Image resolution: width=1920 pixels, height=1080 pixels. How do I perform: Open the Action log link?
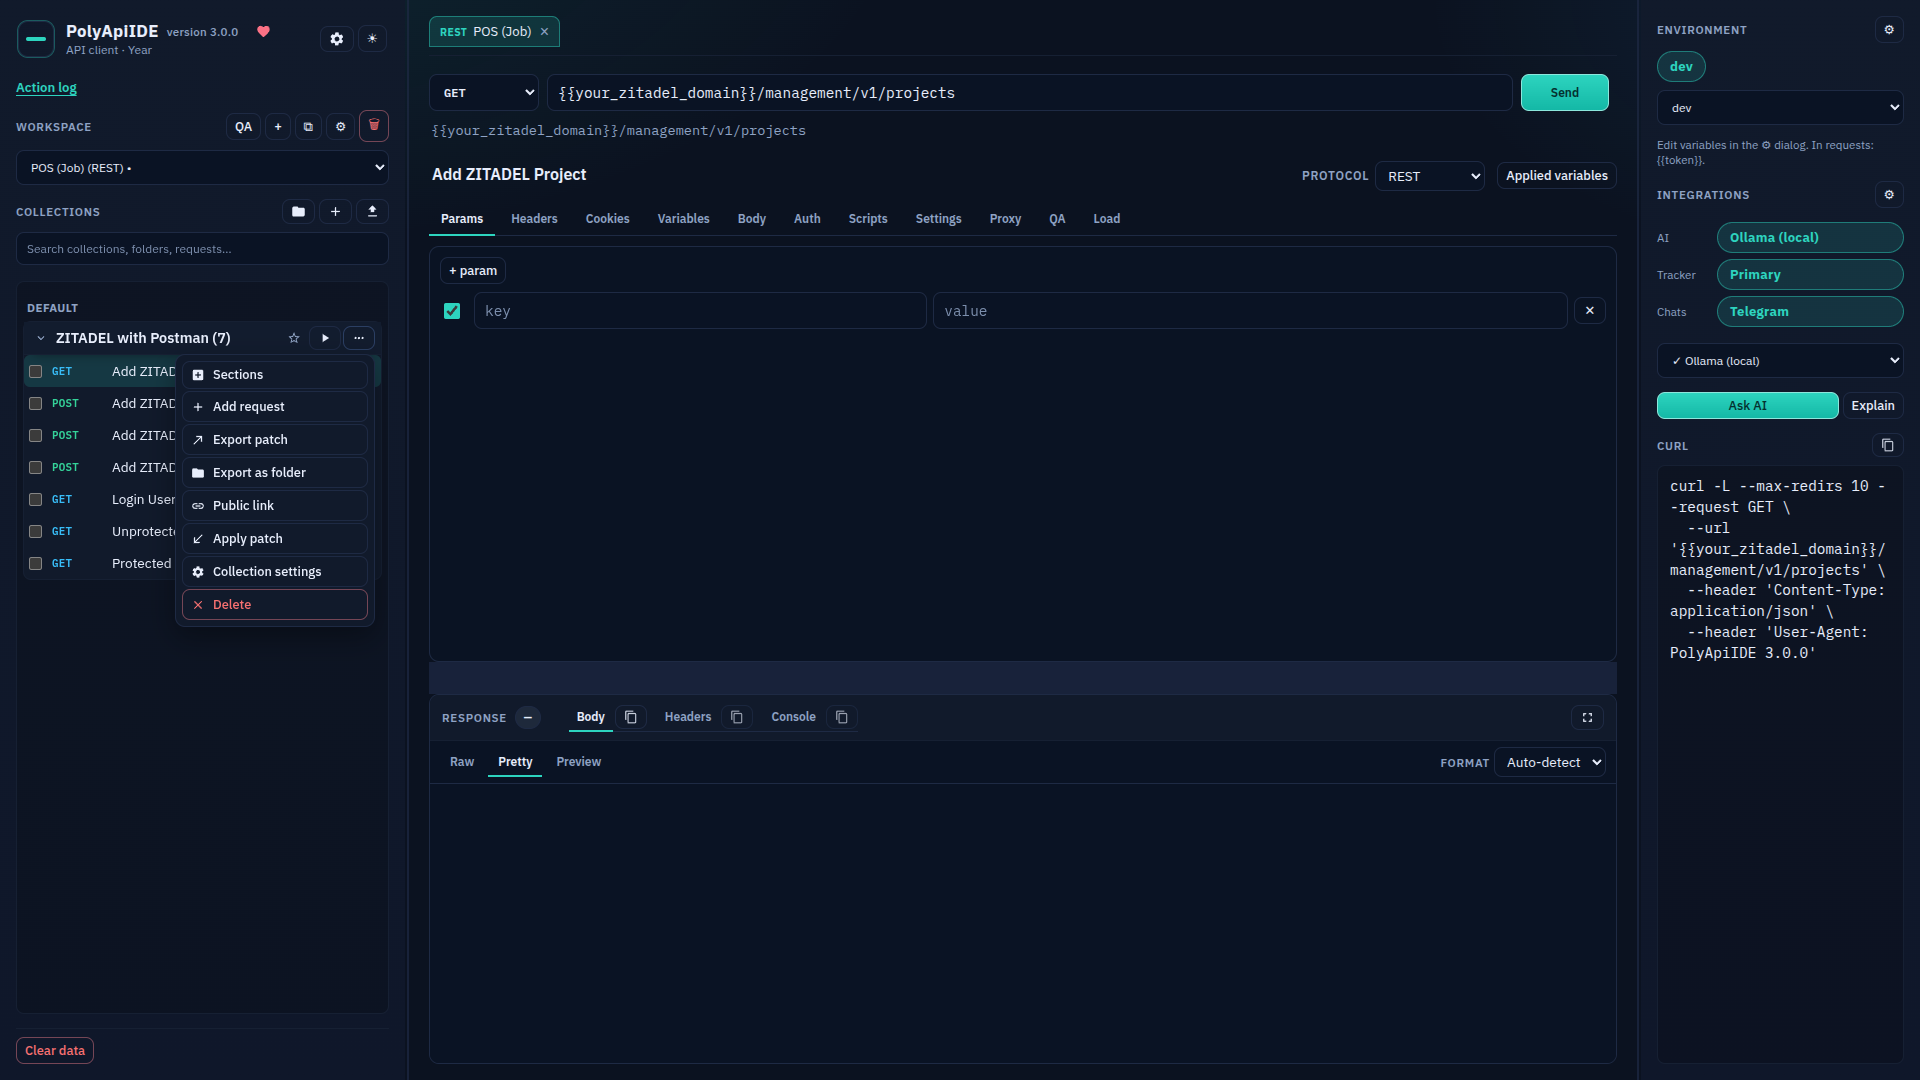(x=46, y=88)
